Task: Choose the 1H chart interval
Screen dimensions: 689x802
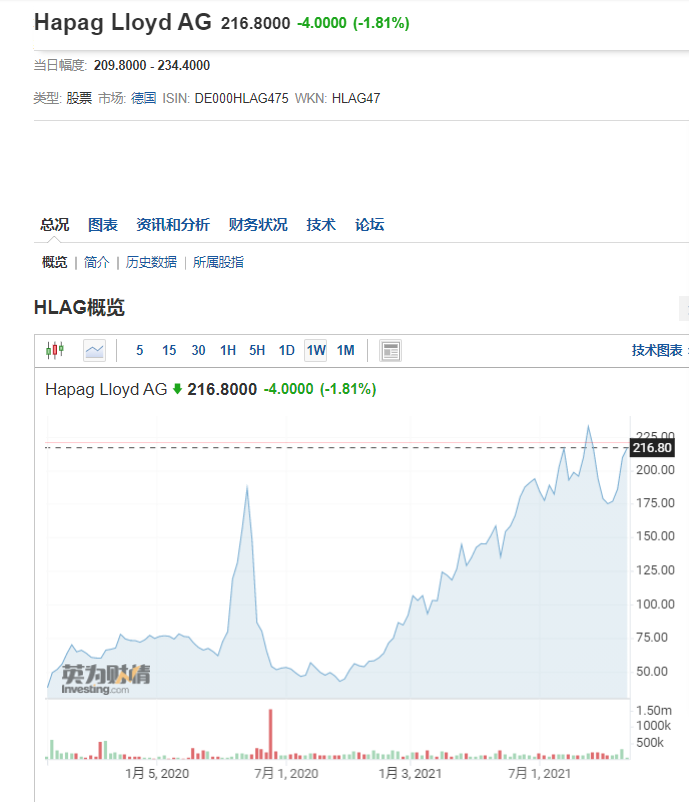Action: [228, 350]
